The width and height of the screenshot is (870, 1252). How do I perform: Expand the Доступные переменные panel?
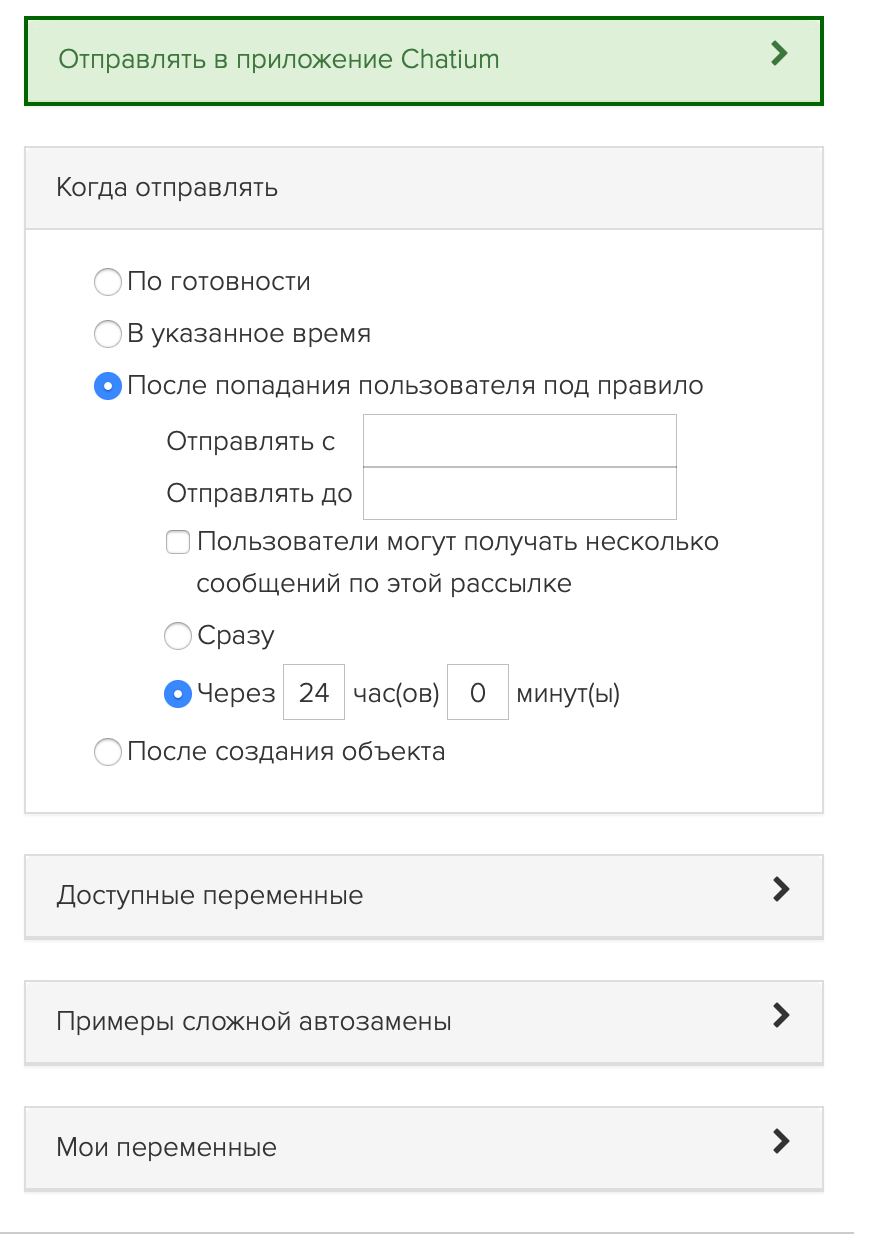423,895
